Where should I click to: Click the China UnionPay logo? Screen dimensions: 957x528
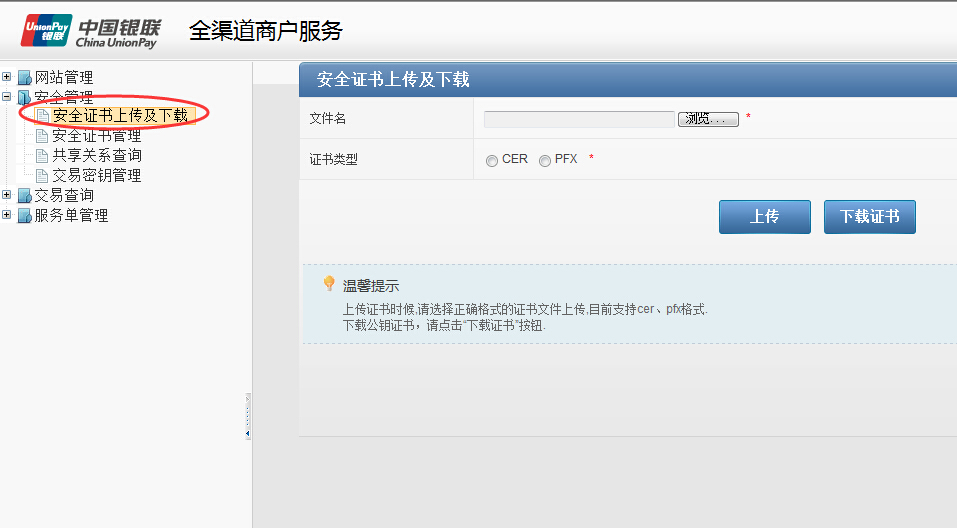click(x=90, y=31)
